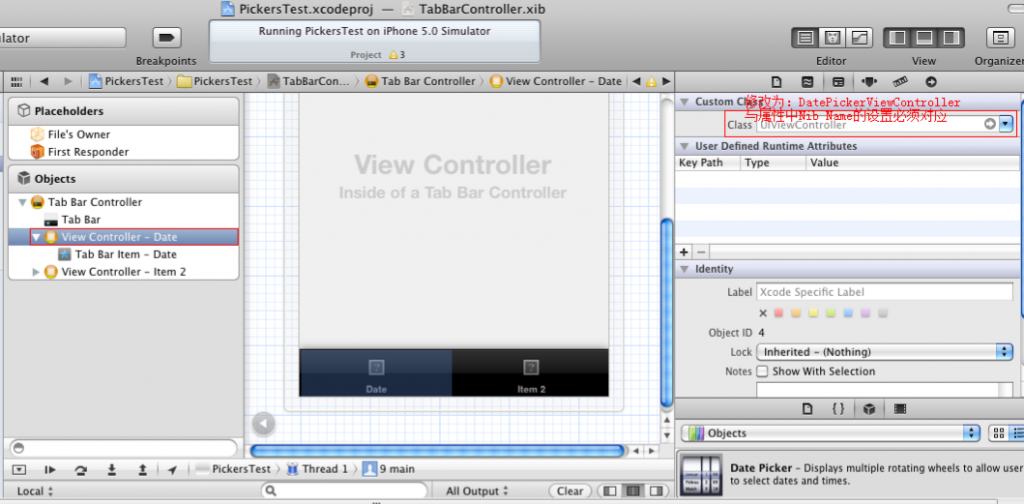
Task: Remove runtime attribute with minus button
Action: tap(701, 252)
